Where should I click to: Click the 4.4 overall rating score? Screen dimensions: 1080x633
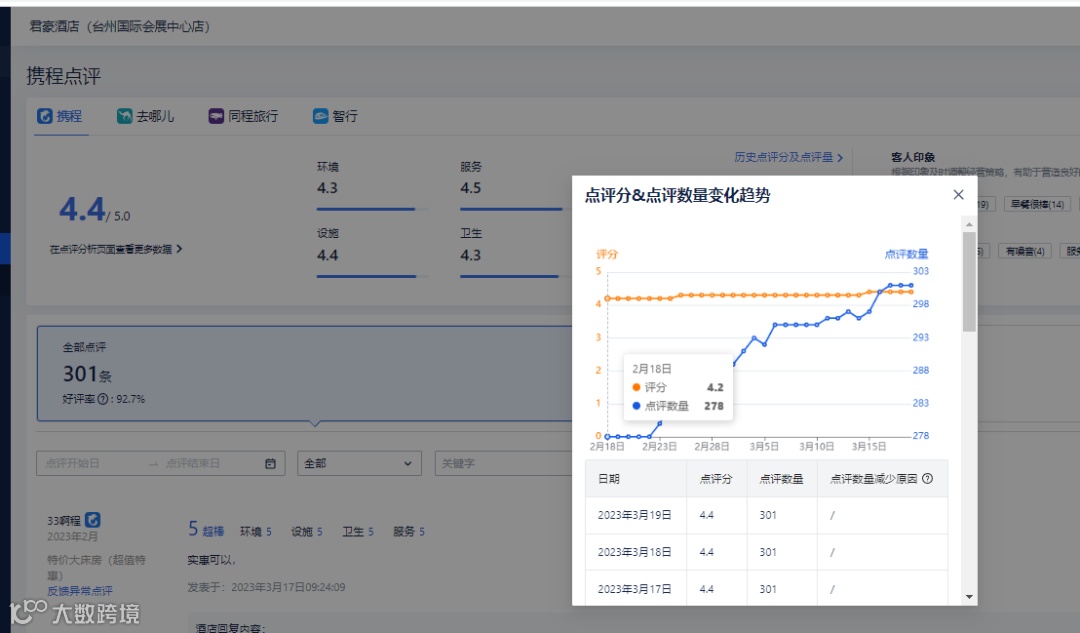[x=82, y=209]
